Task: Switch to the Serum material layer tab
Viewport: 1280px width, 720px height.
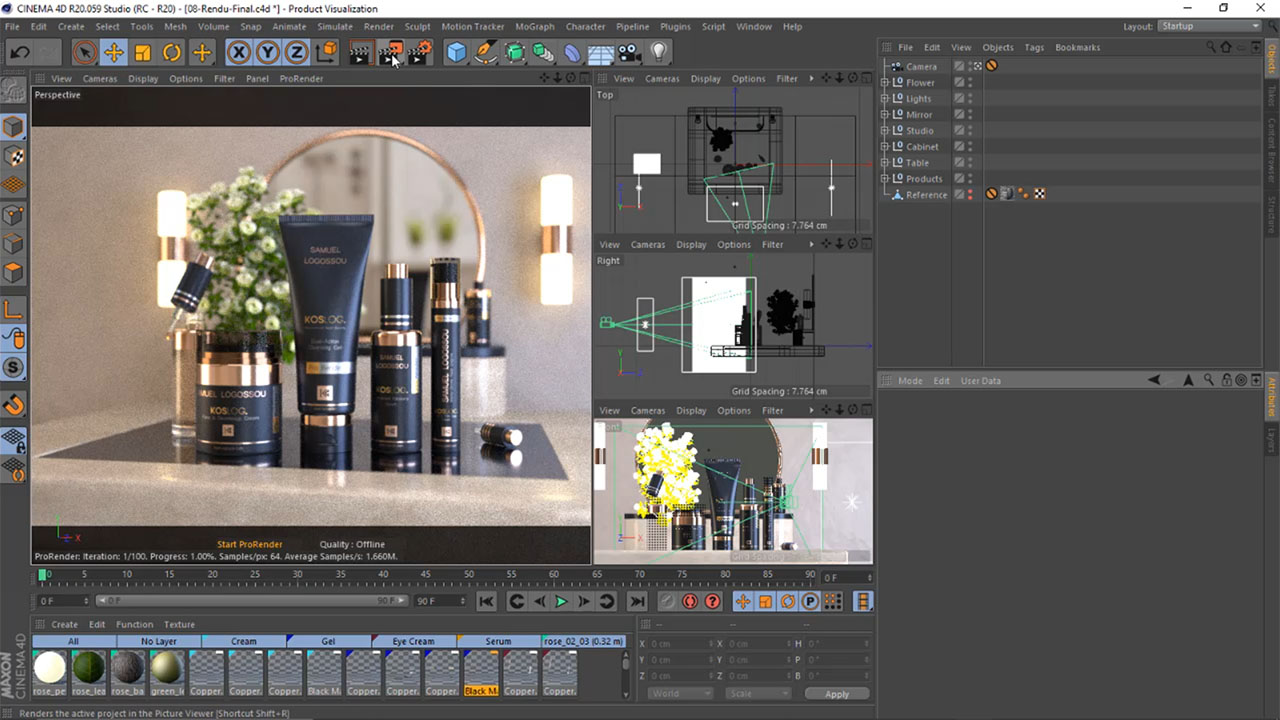Action: (x=498, y=641)
